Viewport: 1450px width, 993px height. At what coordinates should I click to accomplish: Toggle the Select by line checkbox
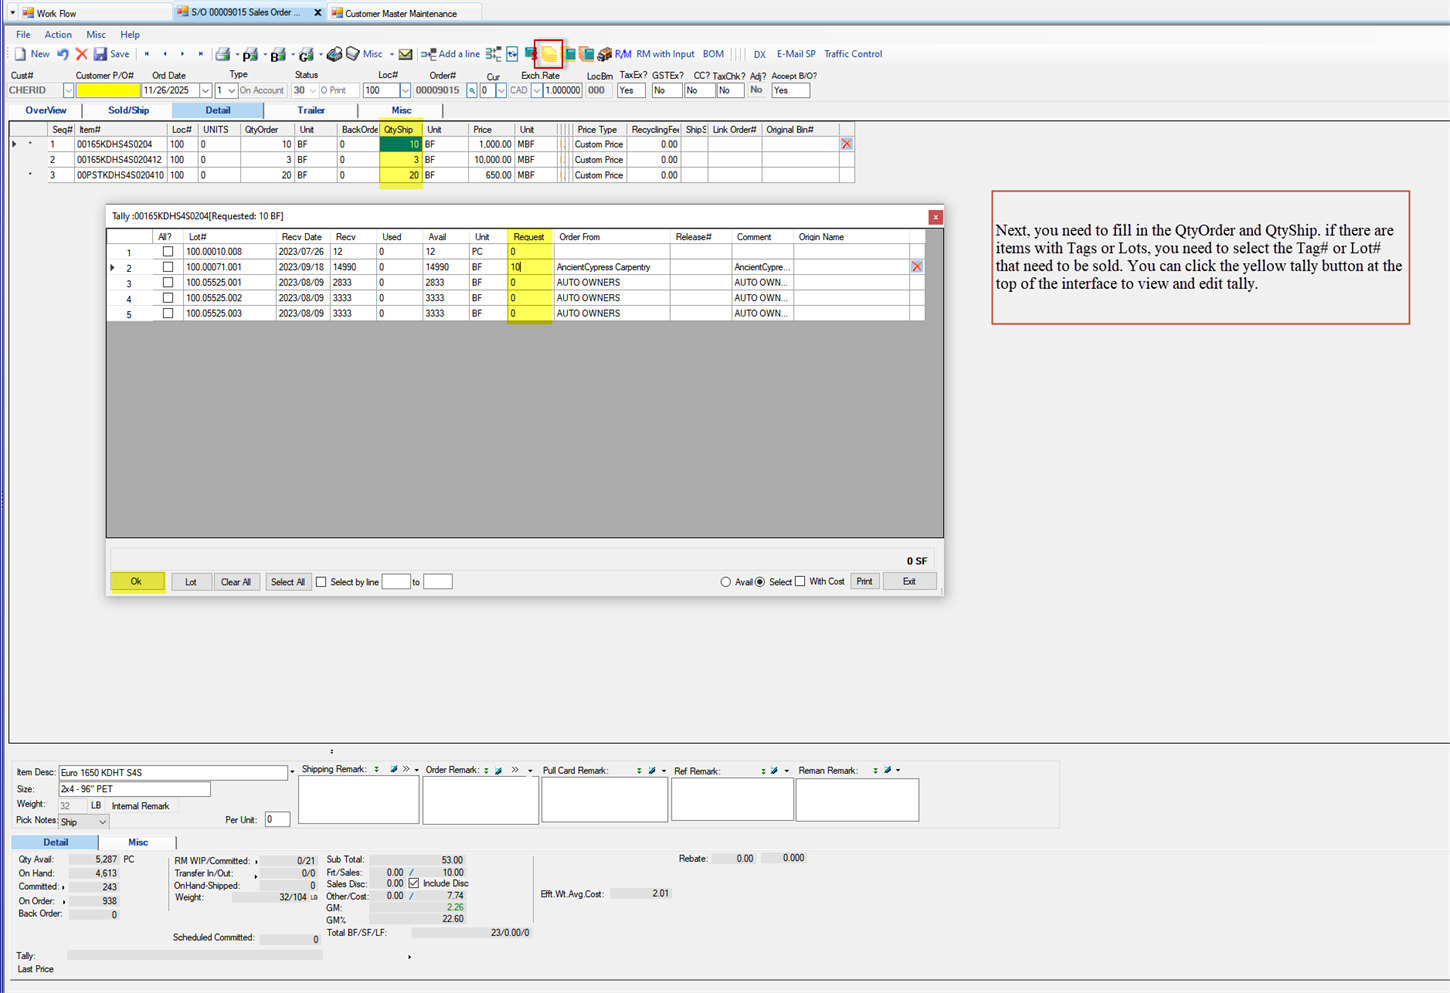pos(321,581)
